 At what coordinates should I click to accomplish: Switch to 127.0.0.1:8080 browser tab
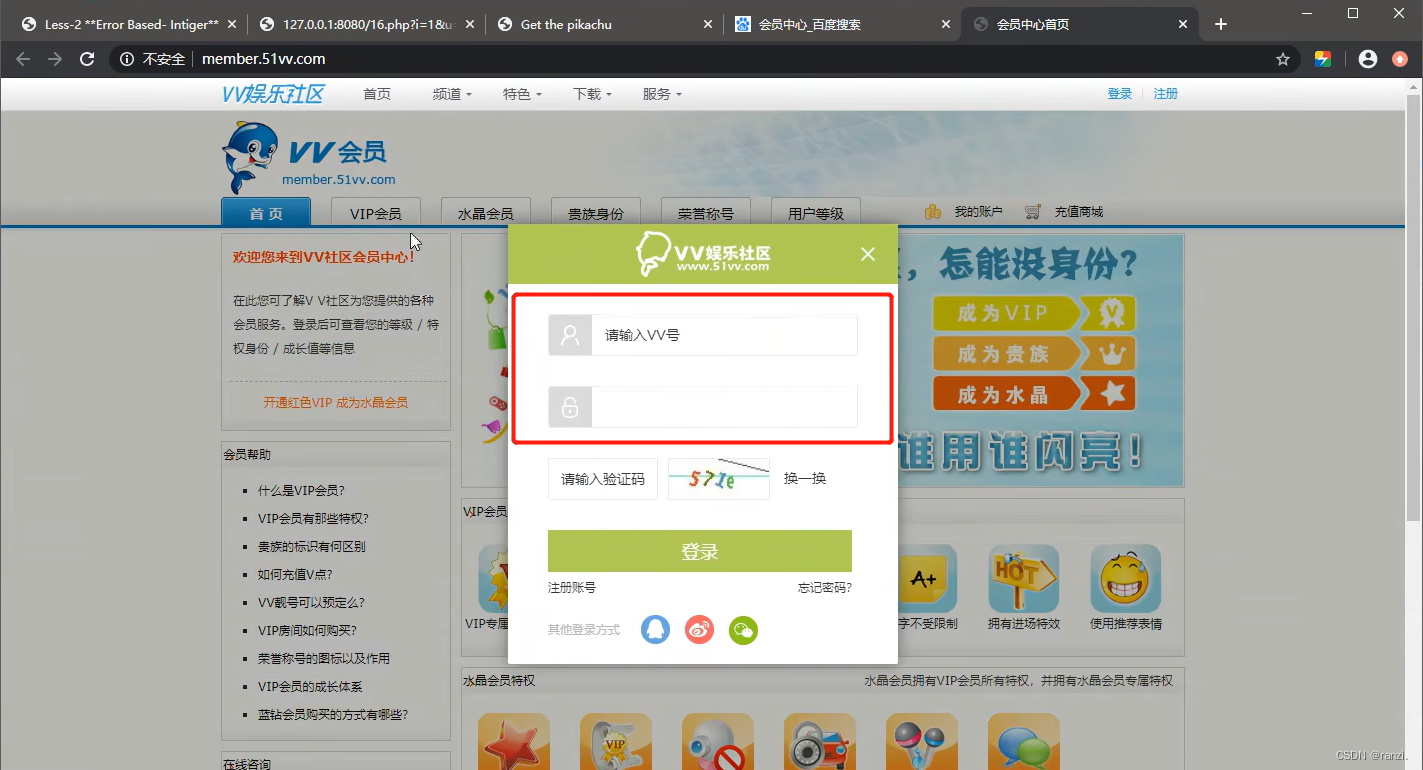tap(366, 24)
